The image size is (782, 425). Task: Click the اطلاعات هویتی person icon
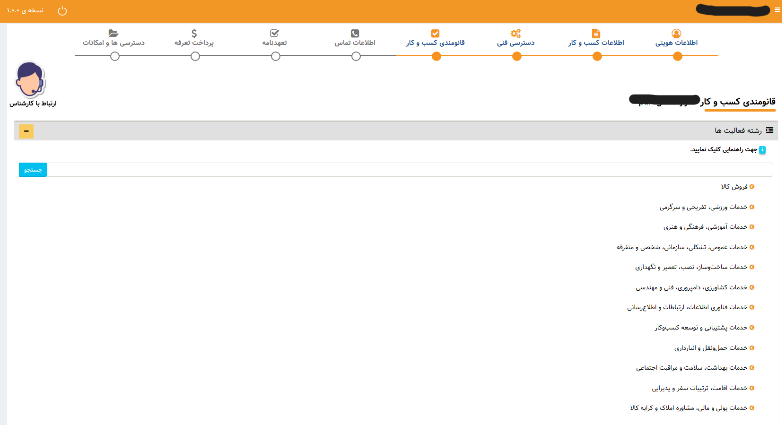click(x=677, y=33)
